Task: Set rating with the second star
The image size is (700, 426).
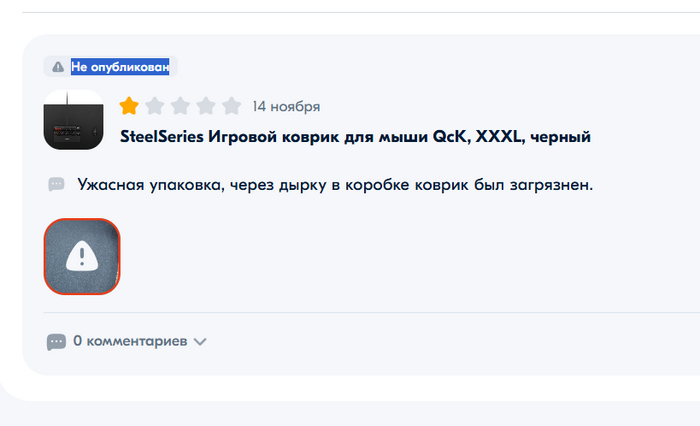Action: (x=155, y=106)
